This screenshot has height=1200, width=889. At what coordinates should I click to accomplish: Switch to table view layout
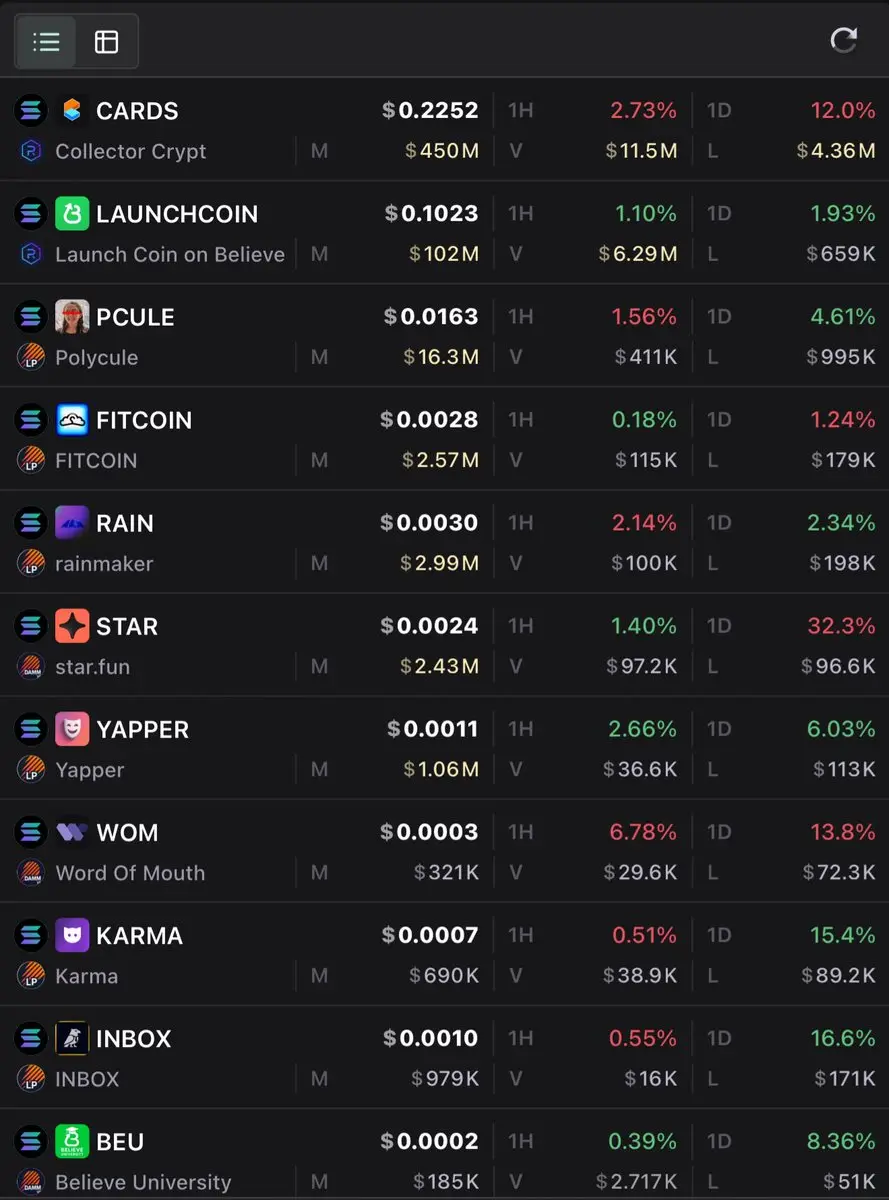coord(106,41)
